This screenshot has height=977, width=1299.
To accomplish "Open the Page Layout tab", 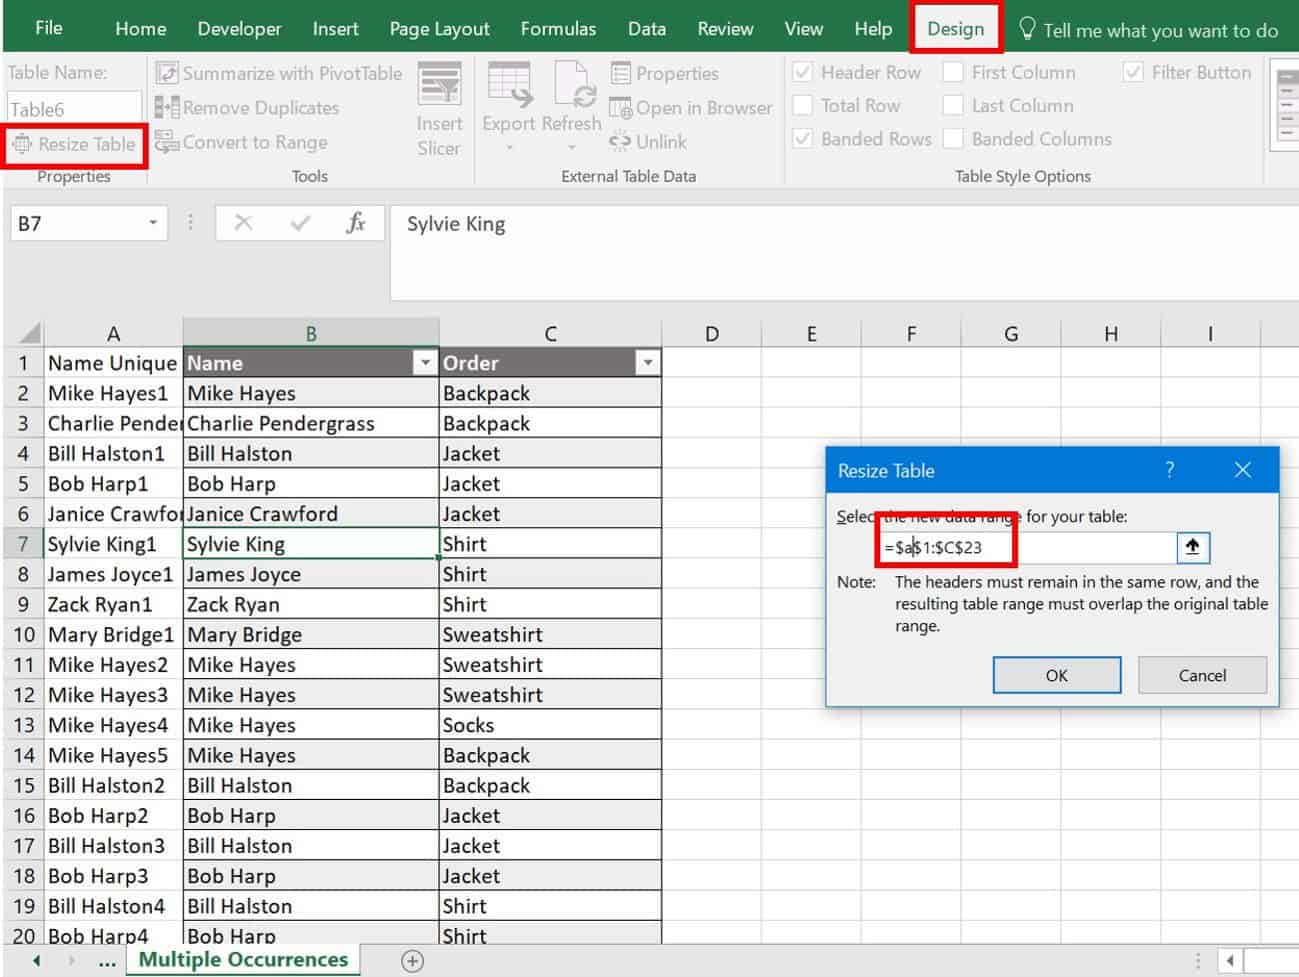I will pos(439,29).
